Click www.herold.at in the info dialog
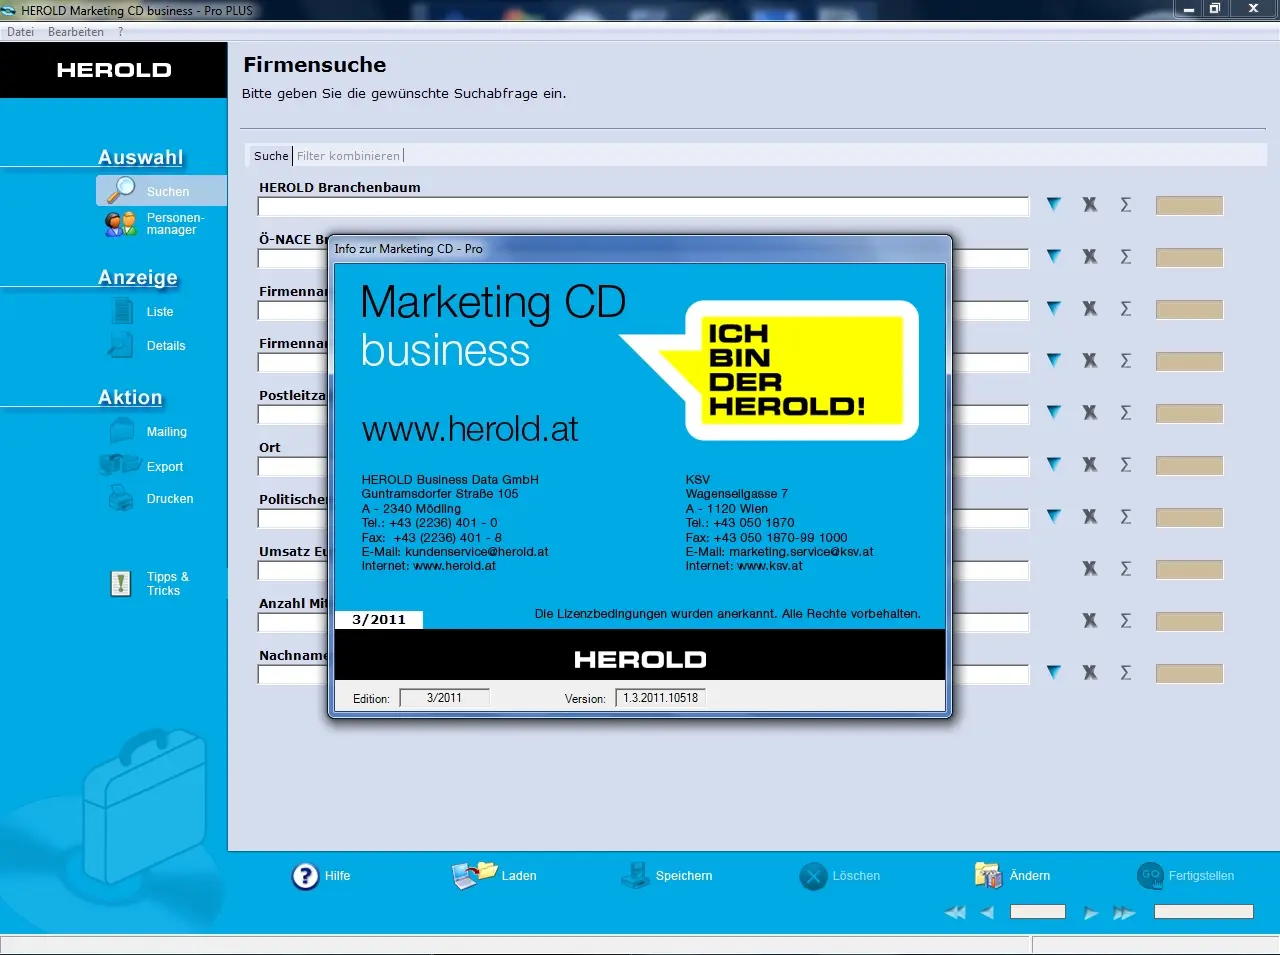 pyautogui.click(x=470, y=429)
